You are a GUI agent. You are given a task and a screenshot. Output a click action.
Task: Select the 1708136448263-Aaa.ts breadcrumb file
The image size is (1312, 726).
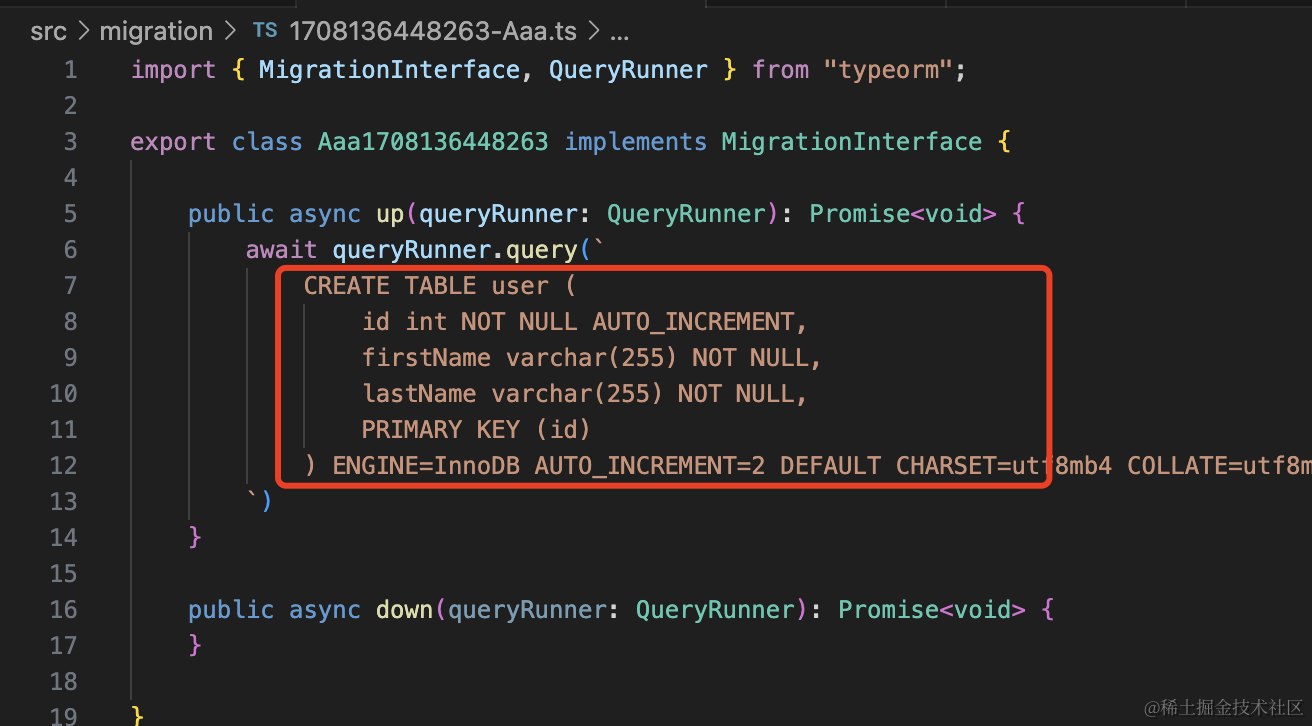pos(432,32)
